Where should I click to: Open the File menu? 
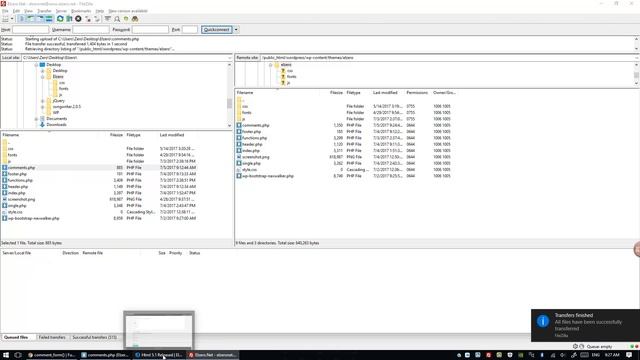tap(5, 11)
